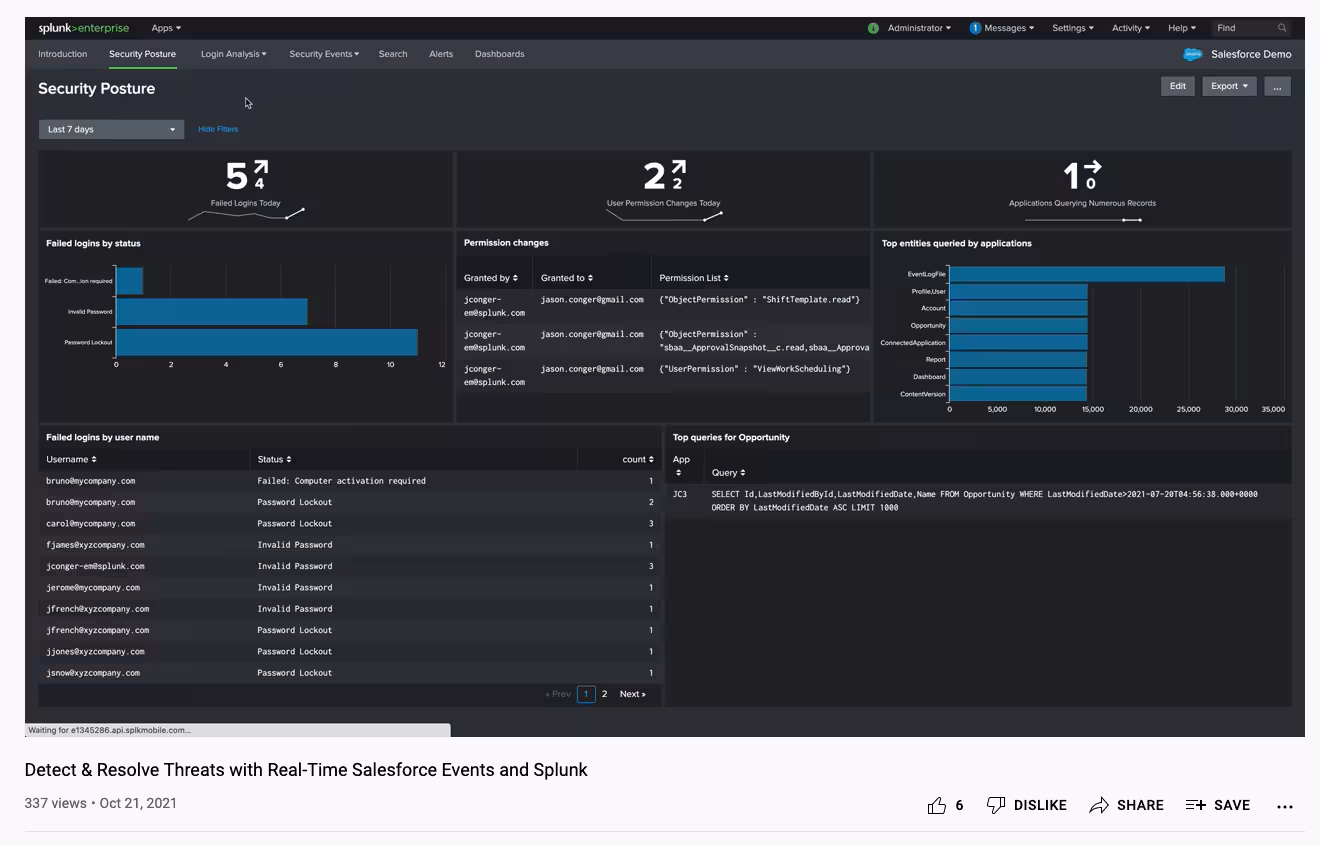Click the Salesforce cloud logo icon
The height and width of the screenshot is (846, 1320).
1192,55
